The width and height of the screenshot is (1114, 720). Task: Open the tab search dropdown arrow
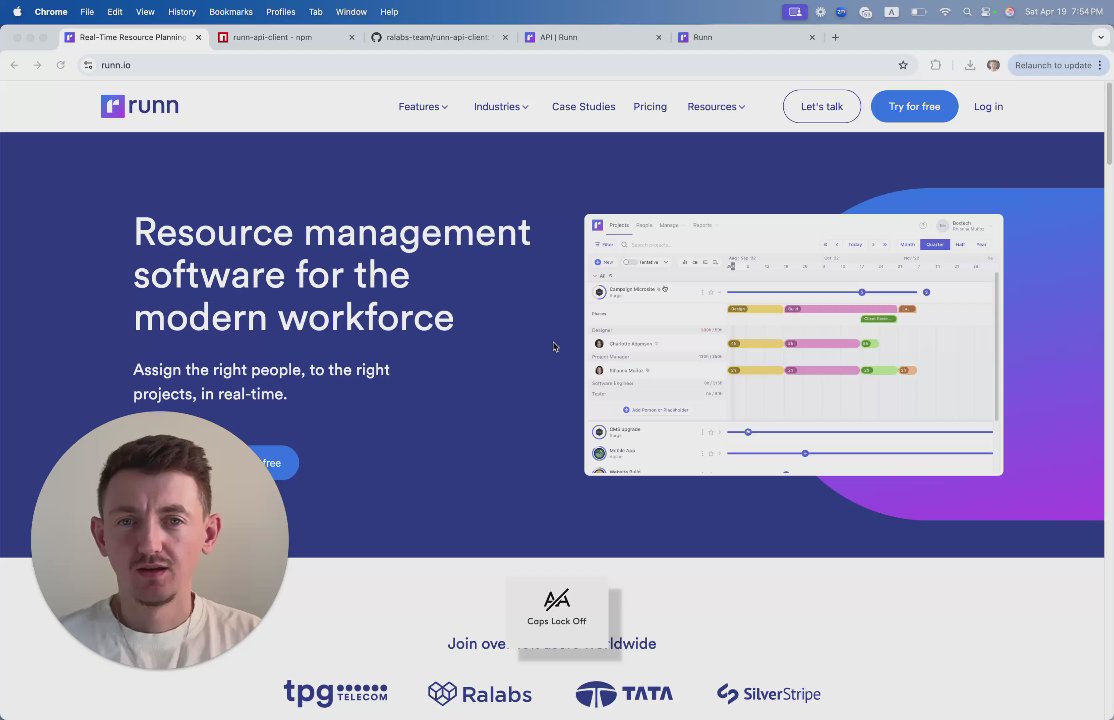click(x=1101, y=37)
